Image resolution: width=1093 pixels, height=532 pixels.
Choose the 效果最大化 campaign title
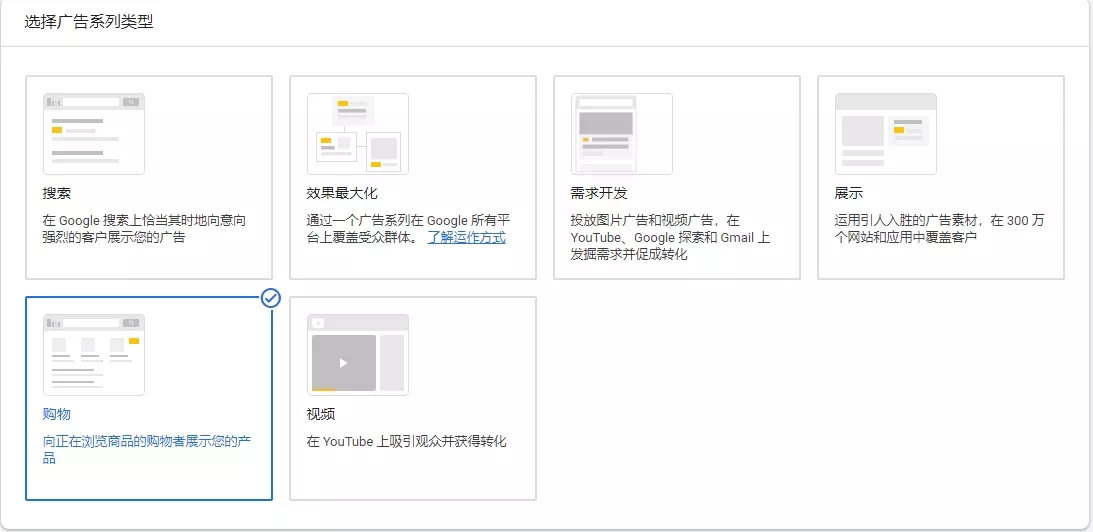(x=342, y=193)
